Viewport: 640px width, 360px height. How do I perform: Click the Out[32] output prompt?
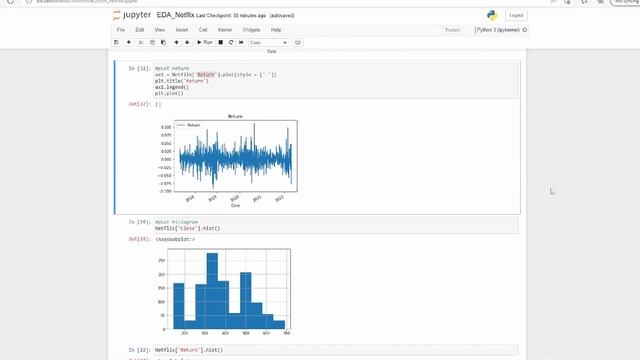point(140,104)
